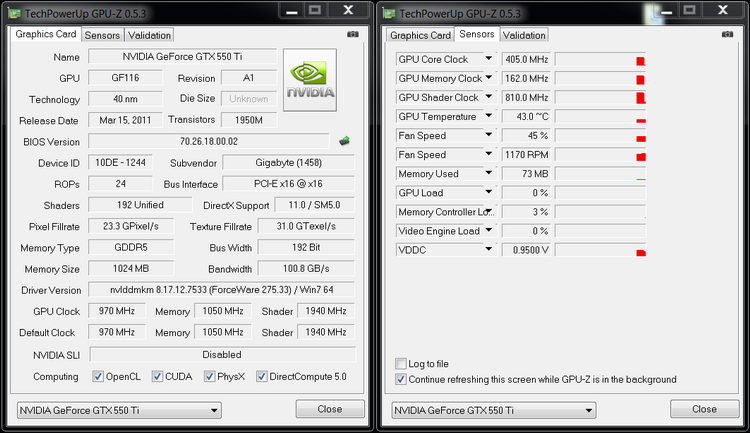Screen dimensions: 750x433
Task: Click the GDDR5 memory type field
Action: 131,247
